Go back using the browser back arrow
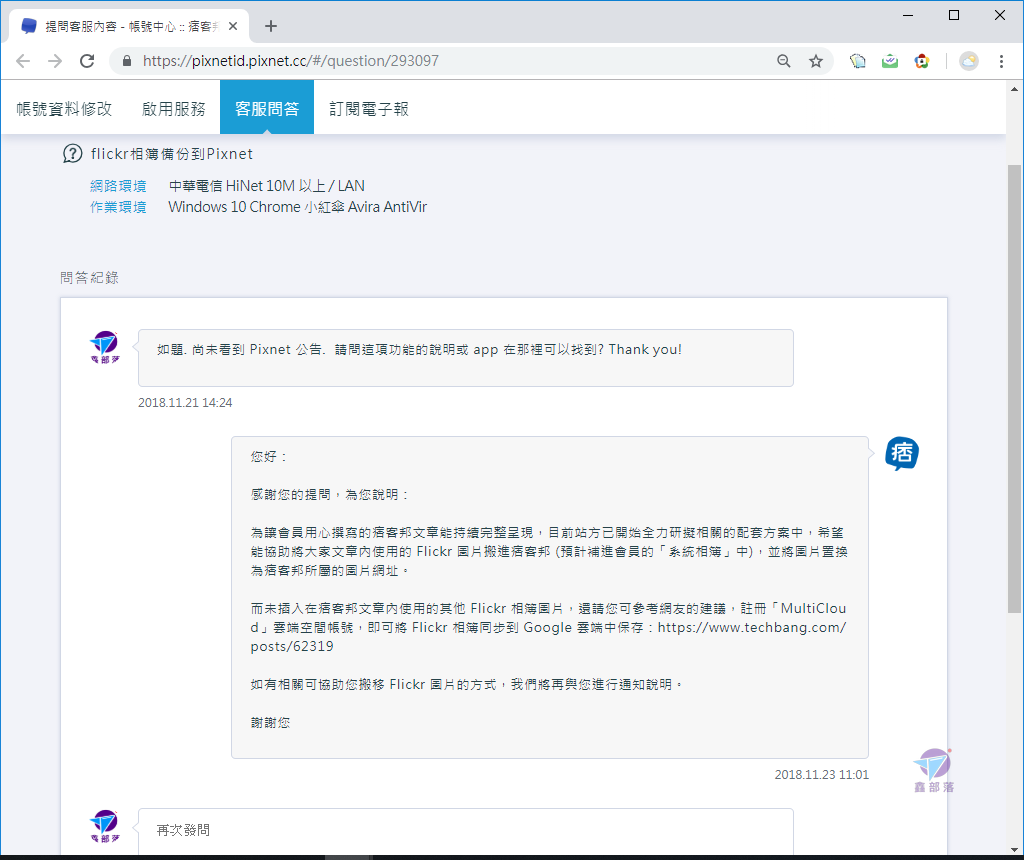 click(x=23, y=61)
